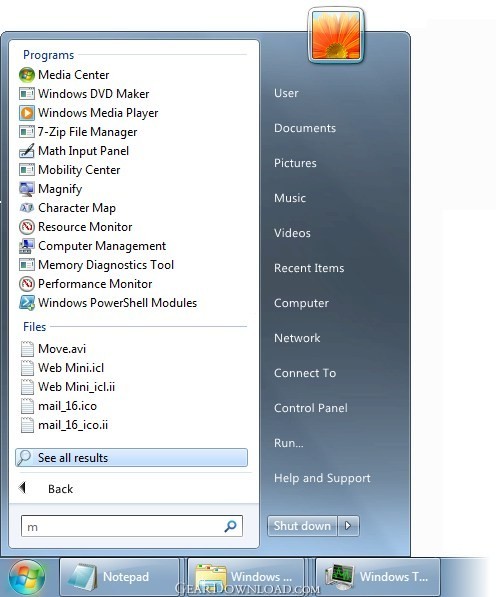Launch 7-Zip File Manager by name

[87, 132]
